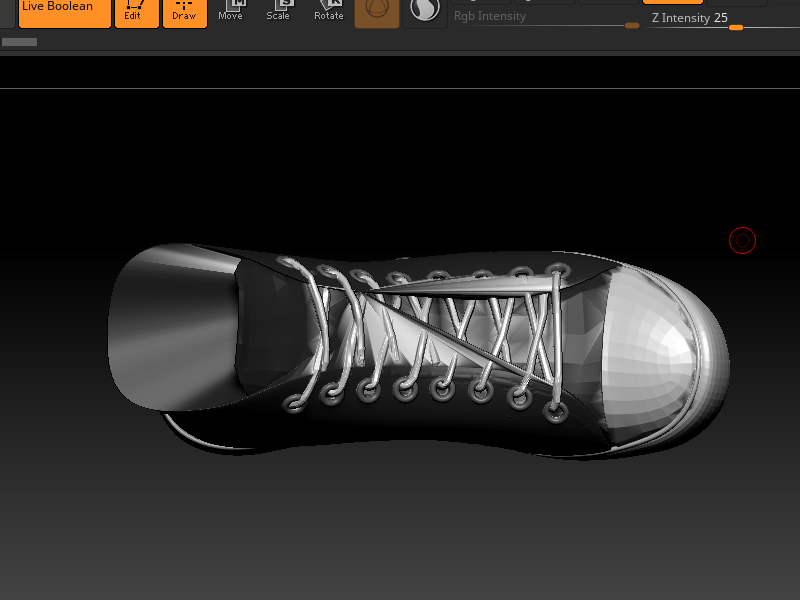800x600 pixels.
Task: Adjust the Z Intensity 25 slider
Action: [x=722, y=20]
